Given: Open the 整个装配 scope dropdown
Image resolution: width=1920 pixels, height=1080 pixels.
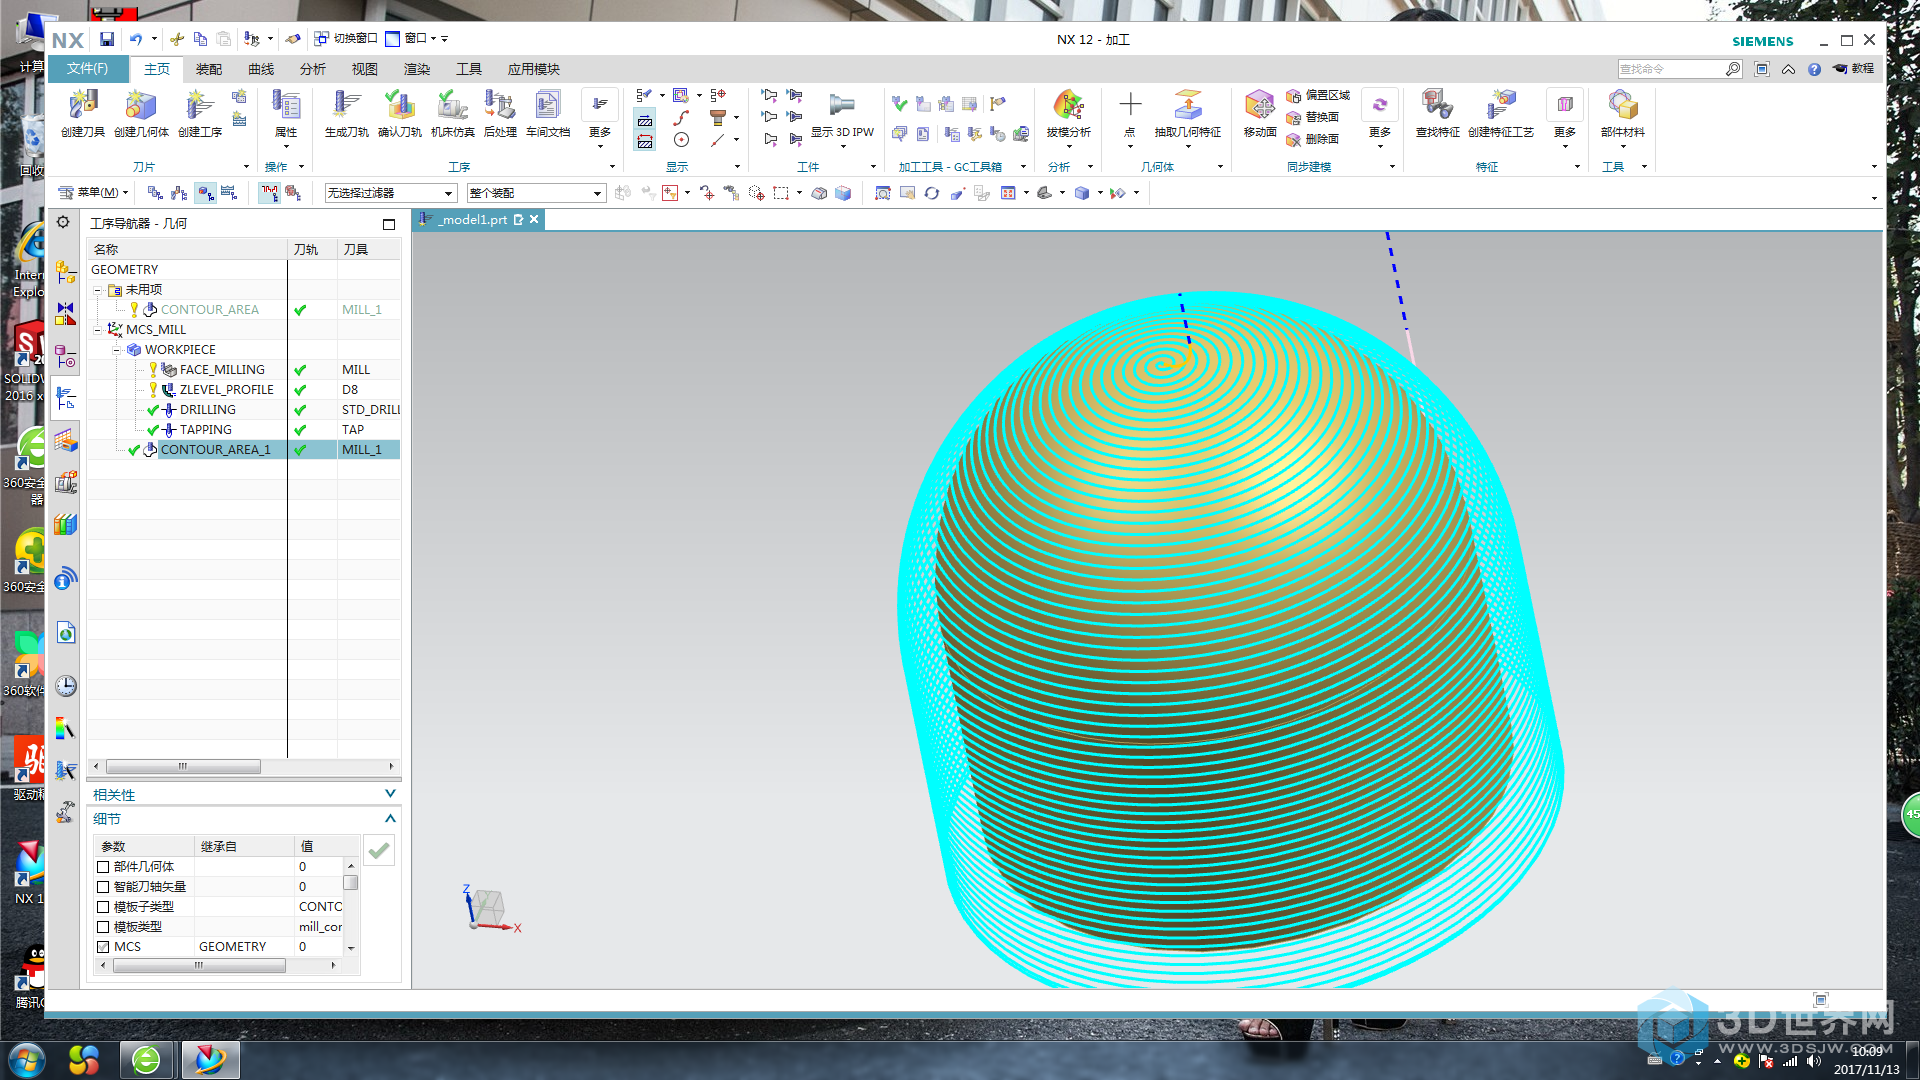Looking at the screenshot, I should point(536,193).
